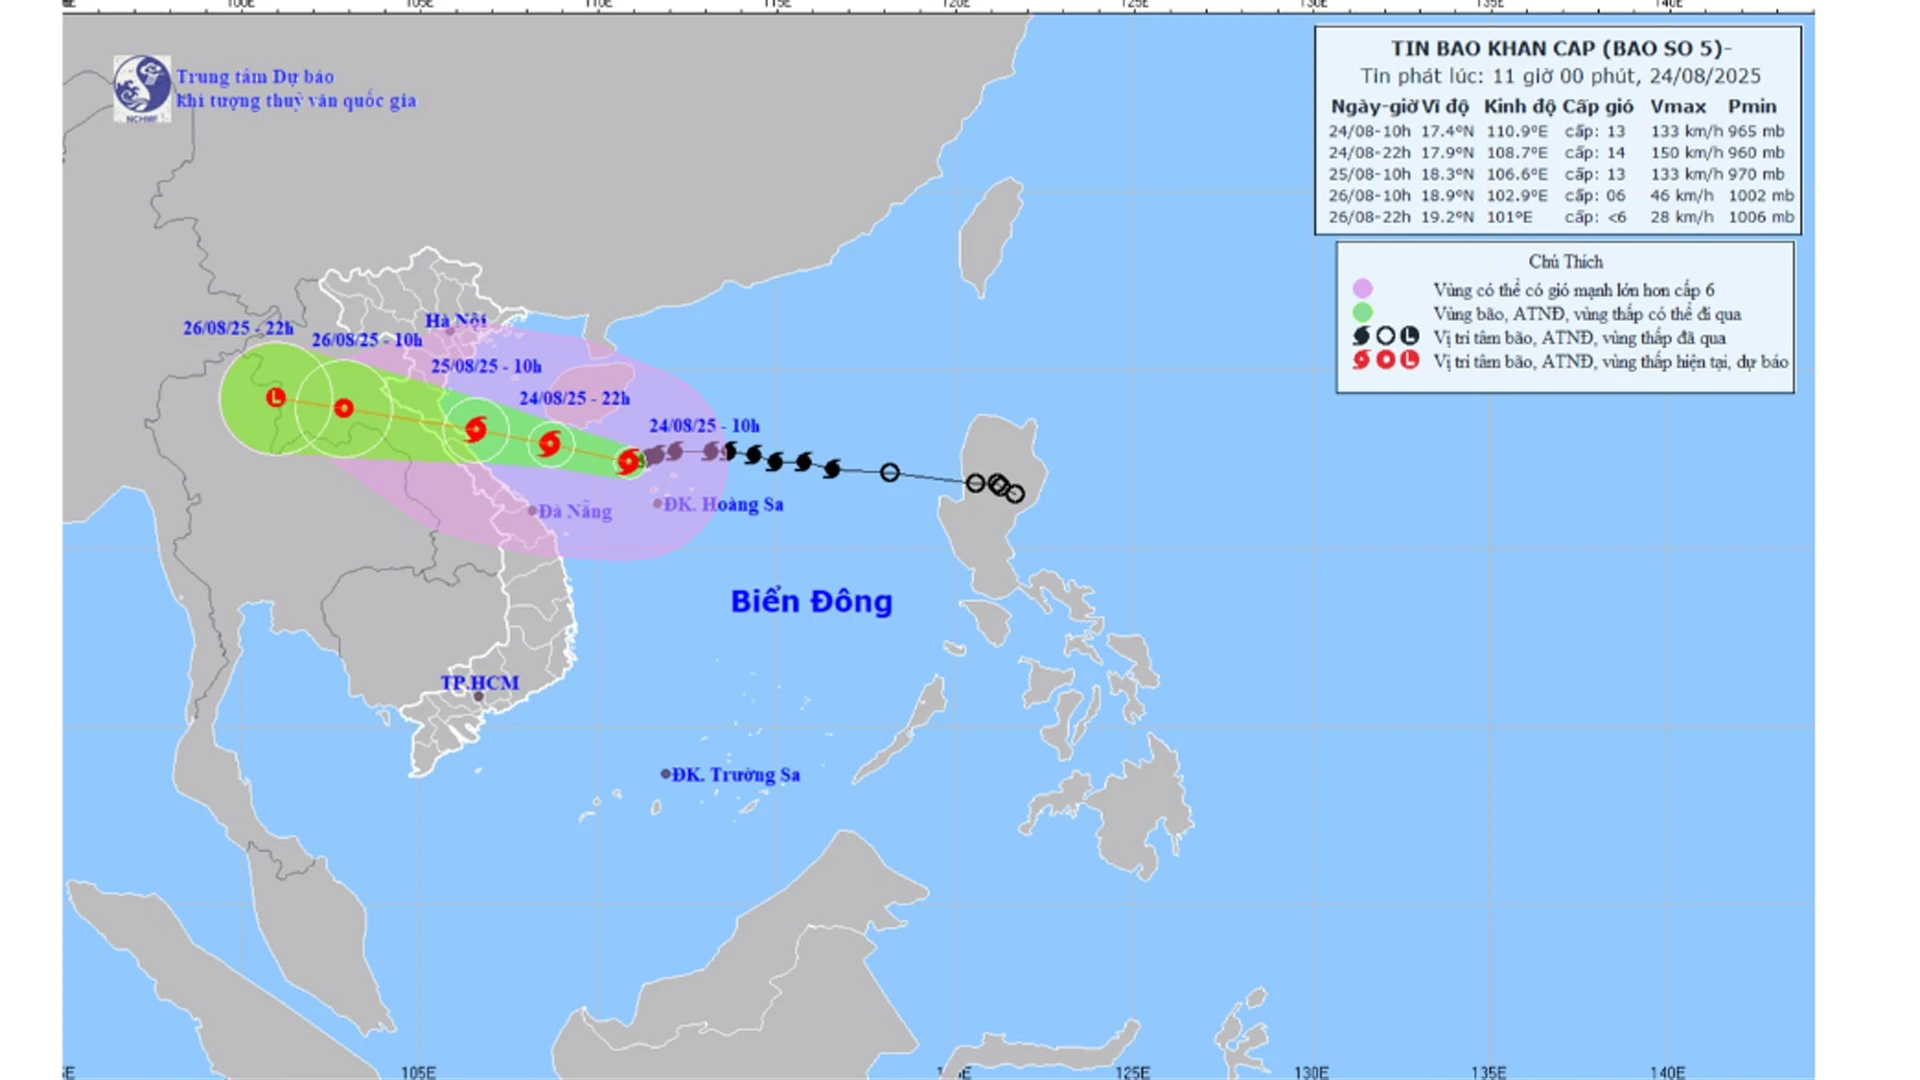
Task: Click the ĐK. Trường Sa label
Action: tap(735, 774)
